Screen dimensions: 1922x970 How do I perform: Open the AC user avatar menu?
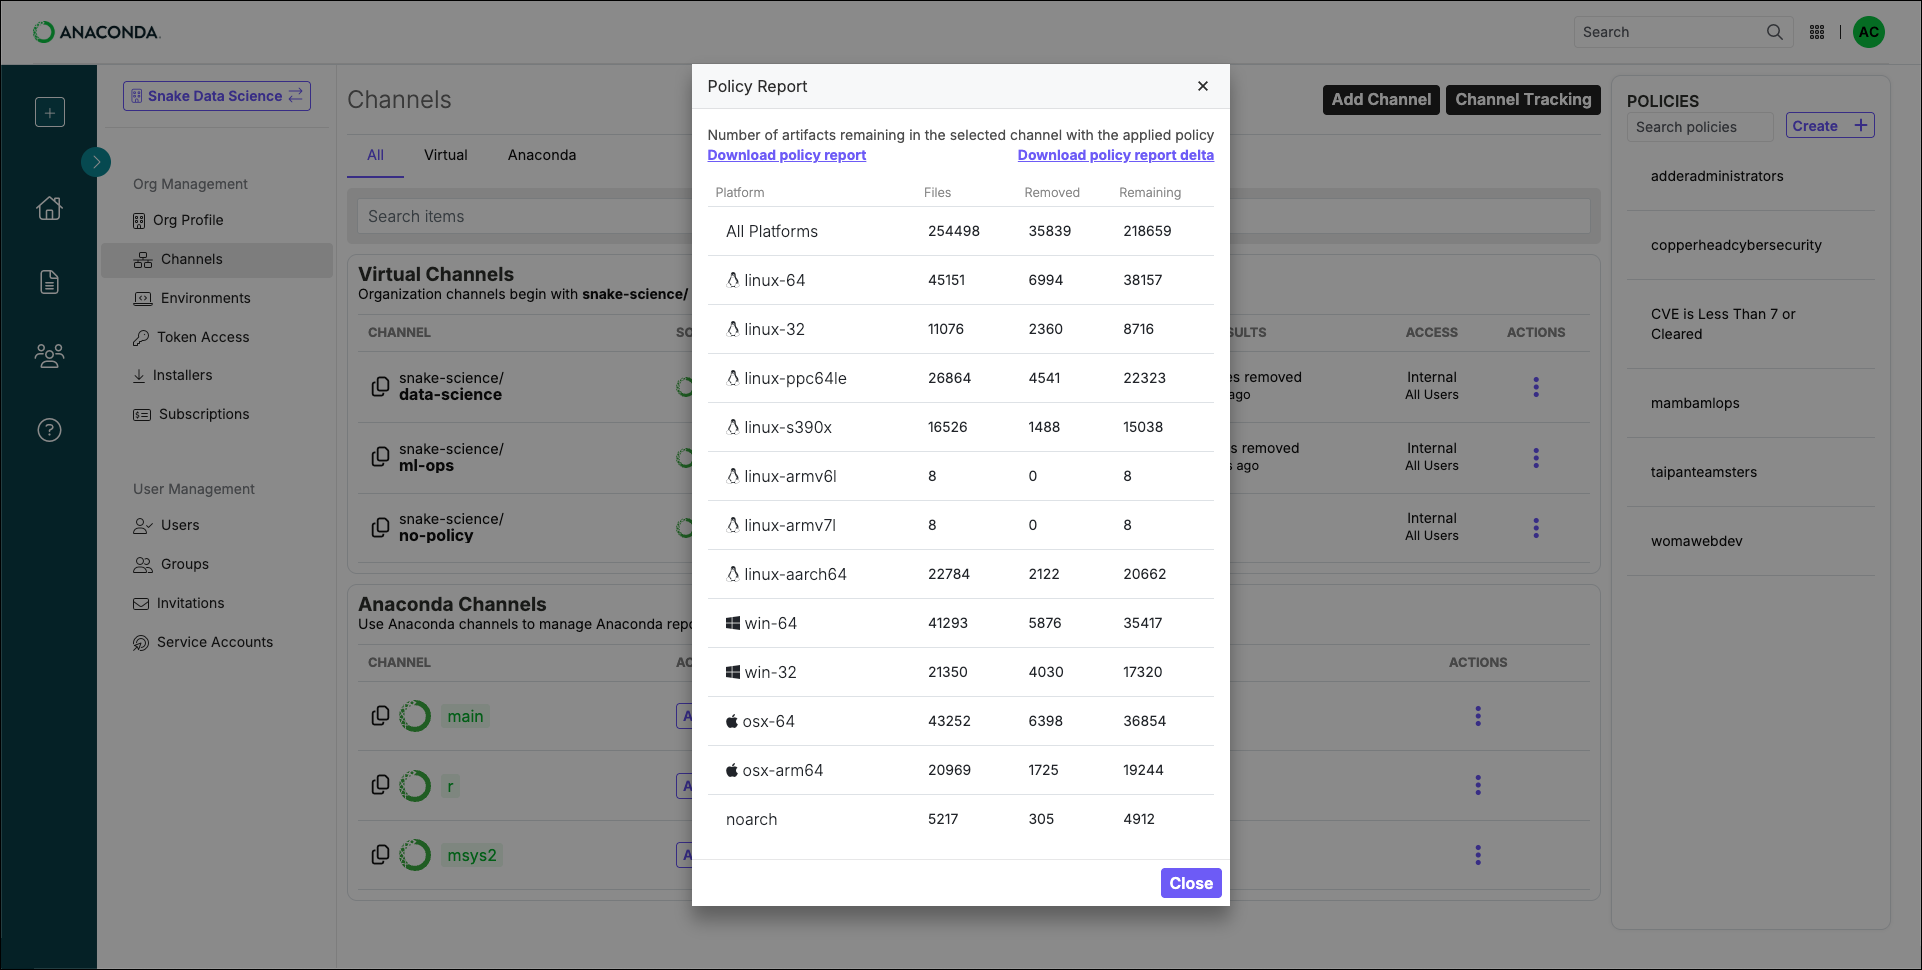pos(1868,32)
